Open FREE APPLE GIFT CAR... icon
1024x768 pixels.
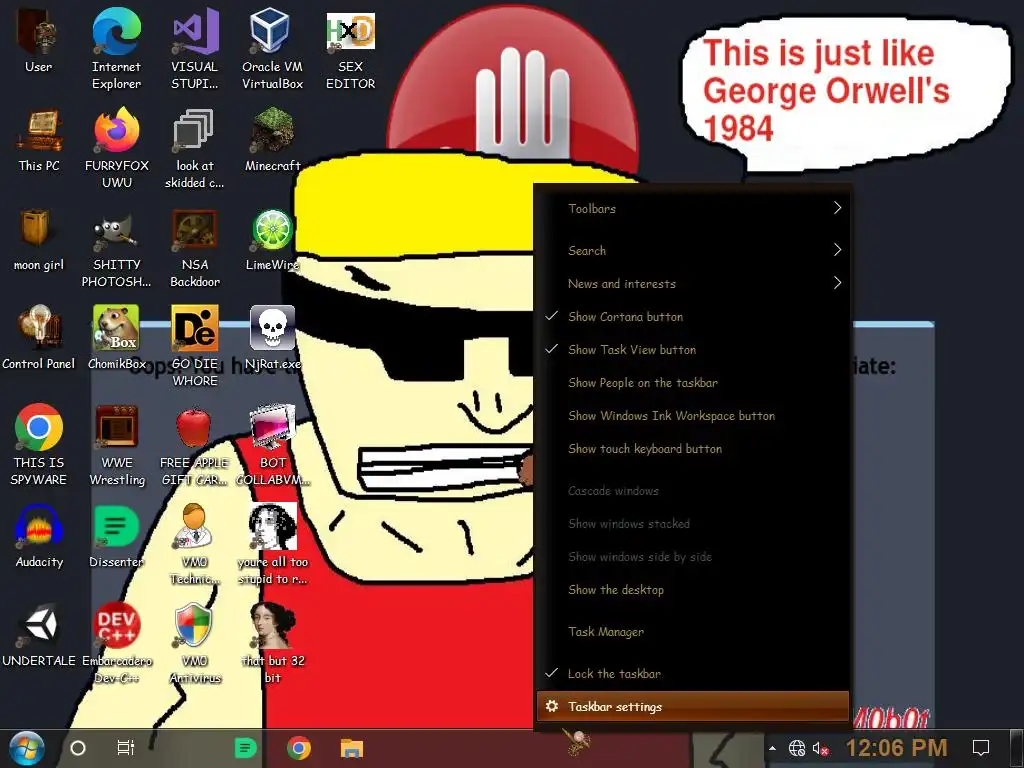[195, 445]
